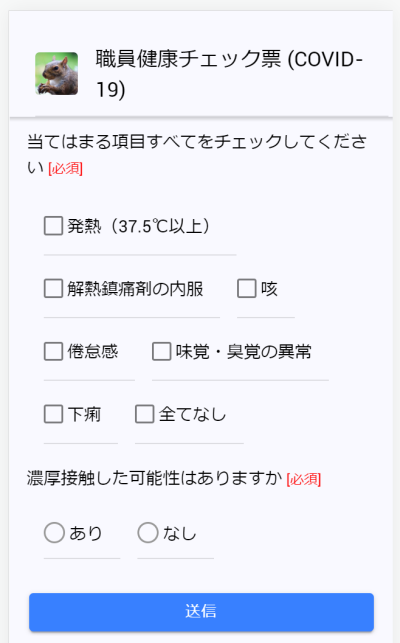Check the 味覚・臭覚の異常 checkbox box

click(162, 351)
